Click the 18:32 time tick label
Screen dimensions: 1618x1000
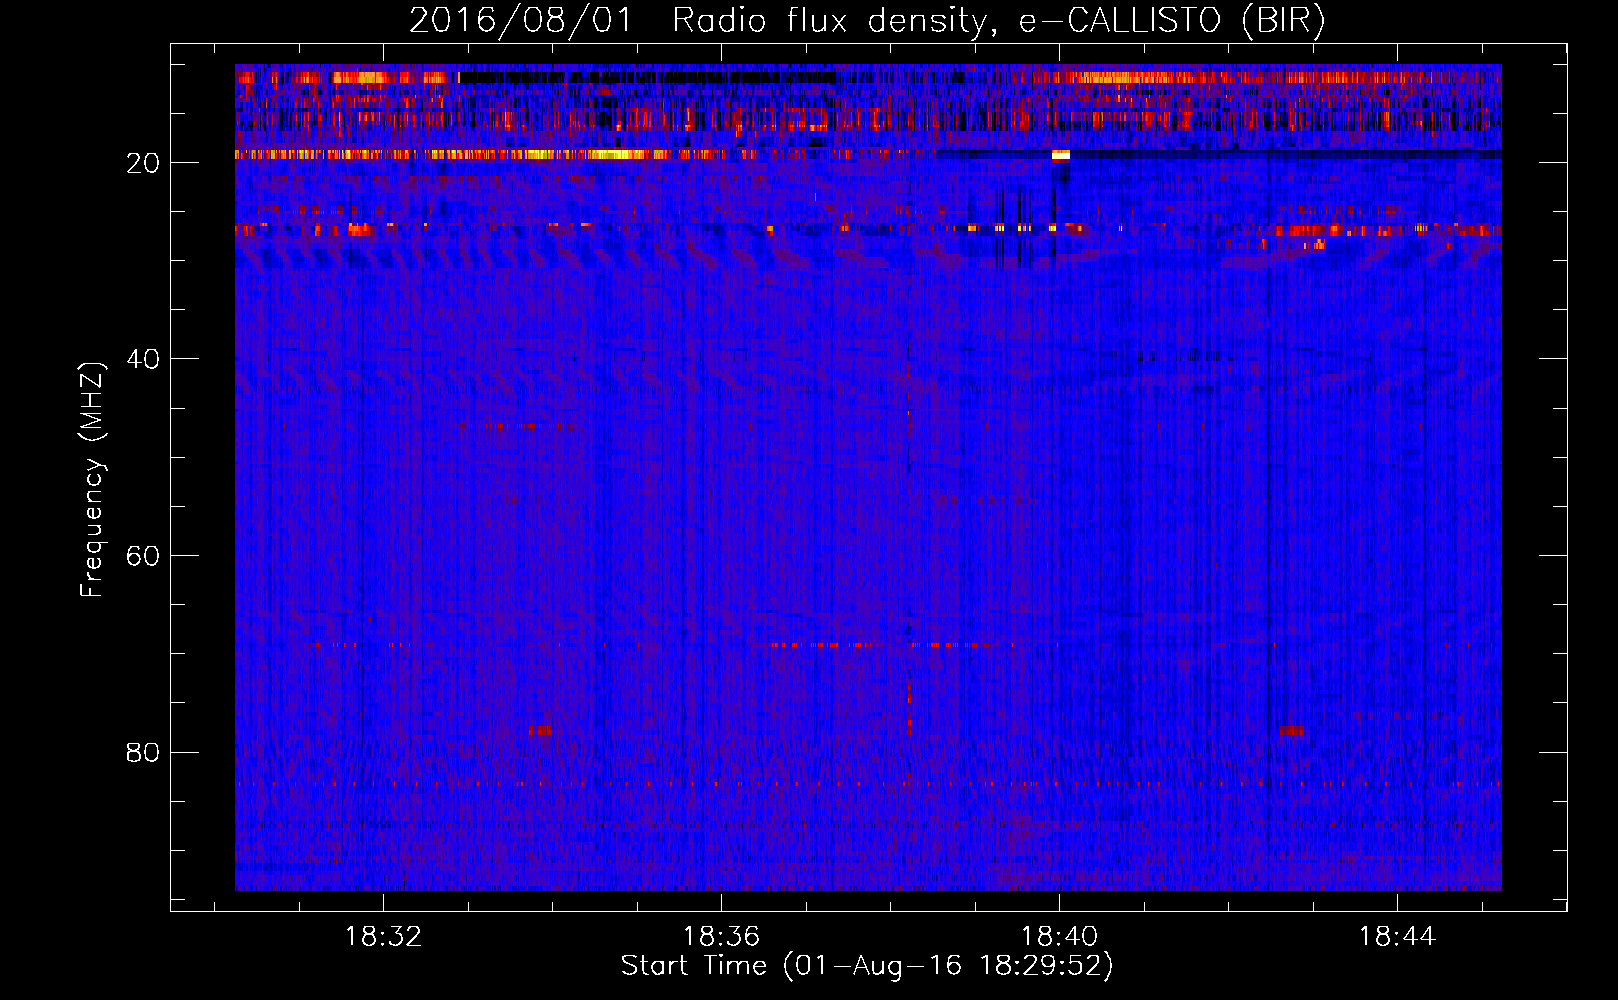click(x=383, y=937)
